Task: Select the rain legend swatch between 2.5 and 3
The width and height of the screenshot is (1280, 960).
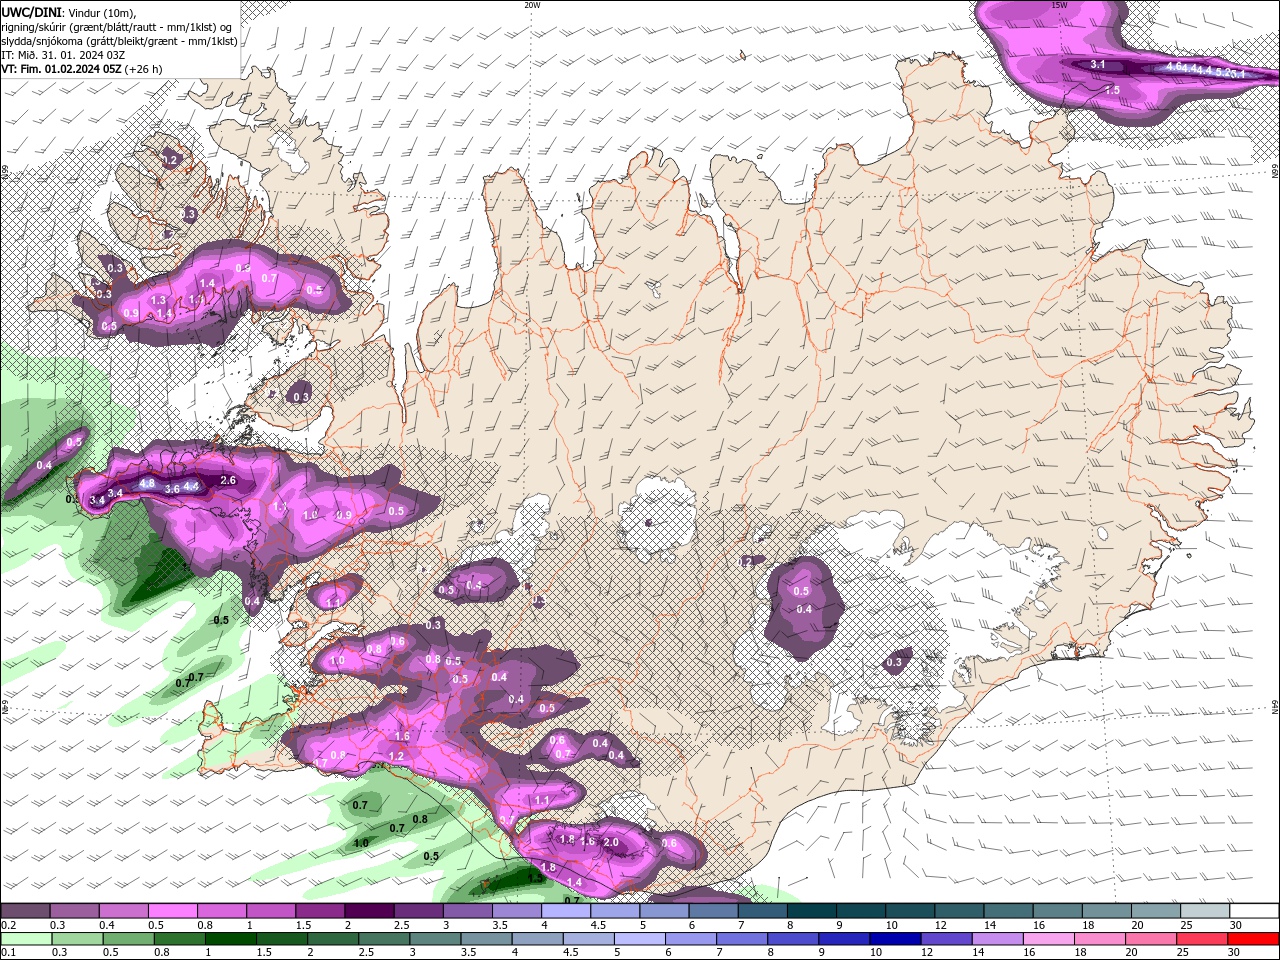Action: 383,938
